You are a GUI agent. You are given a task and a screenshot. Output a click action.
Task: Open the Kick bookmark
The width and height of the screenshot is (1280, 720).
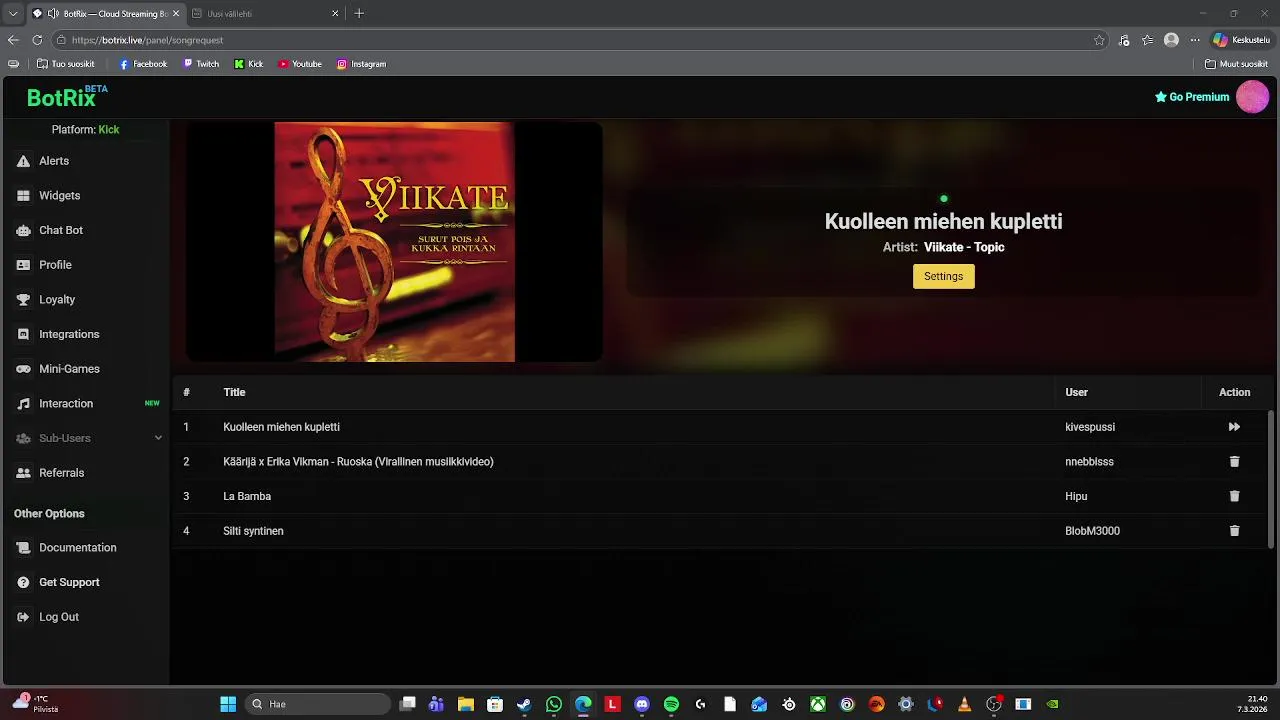pyautogui.click(x=249, y=64)
